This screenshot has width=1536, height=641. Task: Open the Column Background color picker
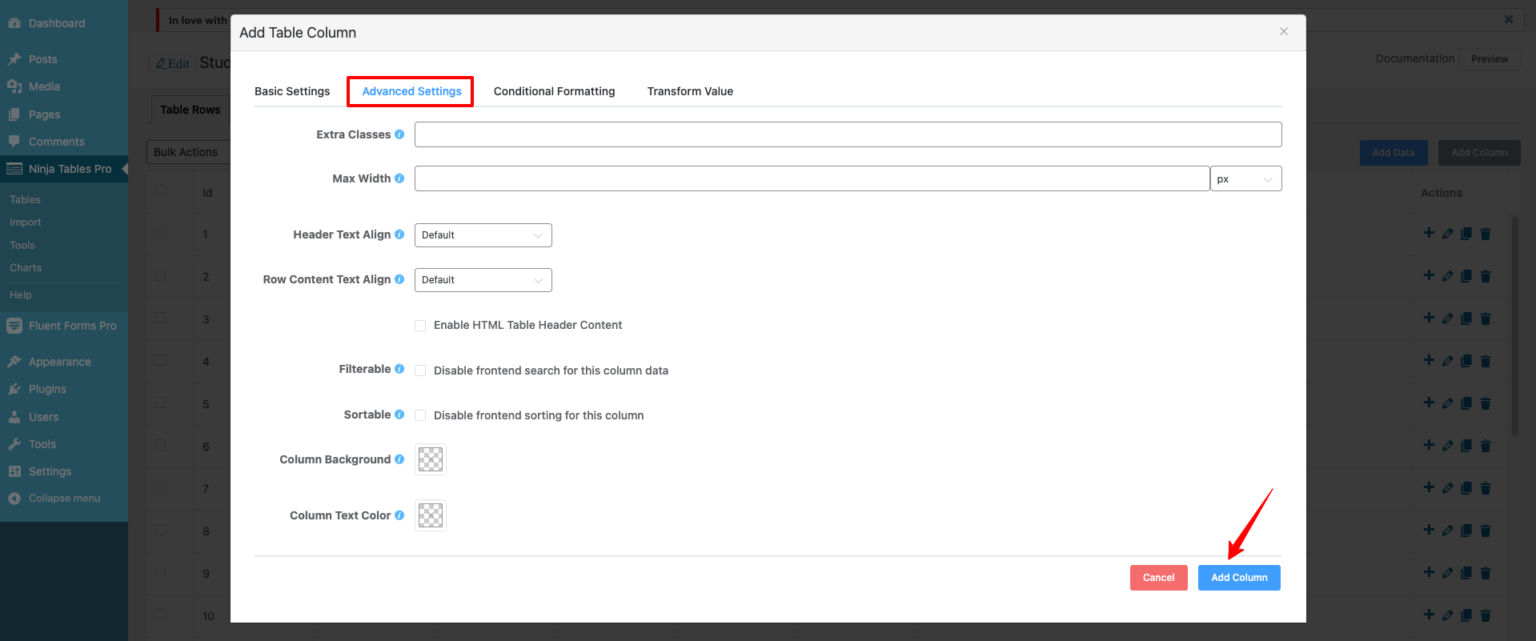point(430,459)
